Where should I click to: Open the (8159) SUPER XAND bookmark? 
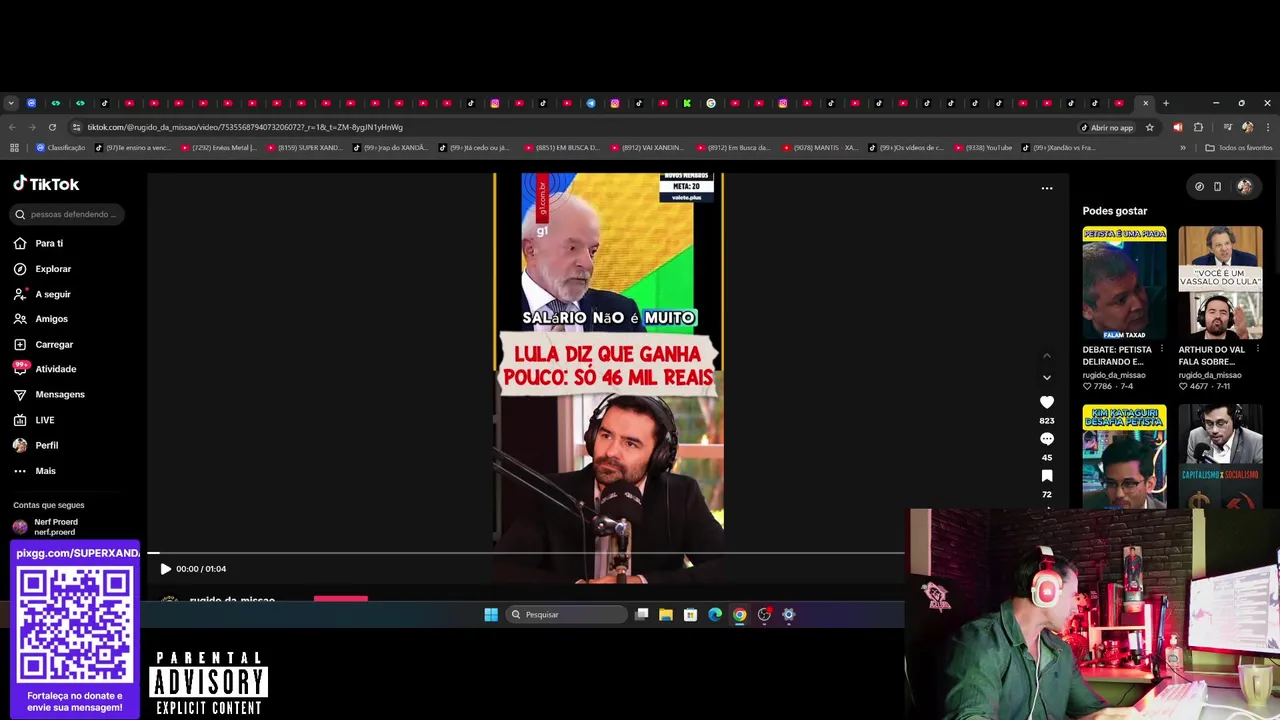(x=304, y=148)
